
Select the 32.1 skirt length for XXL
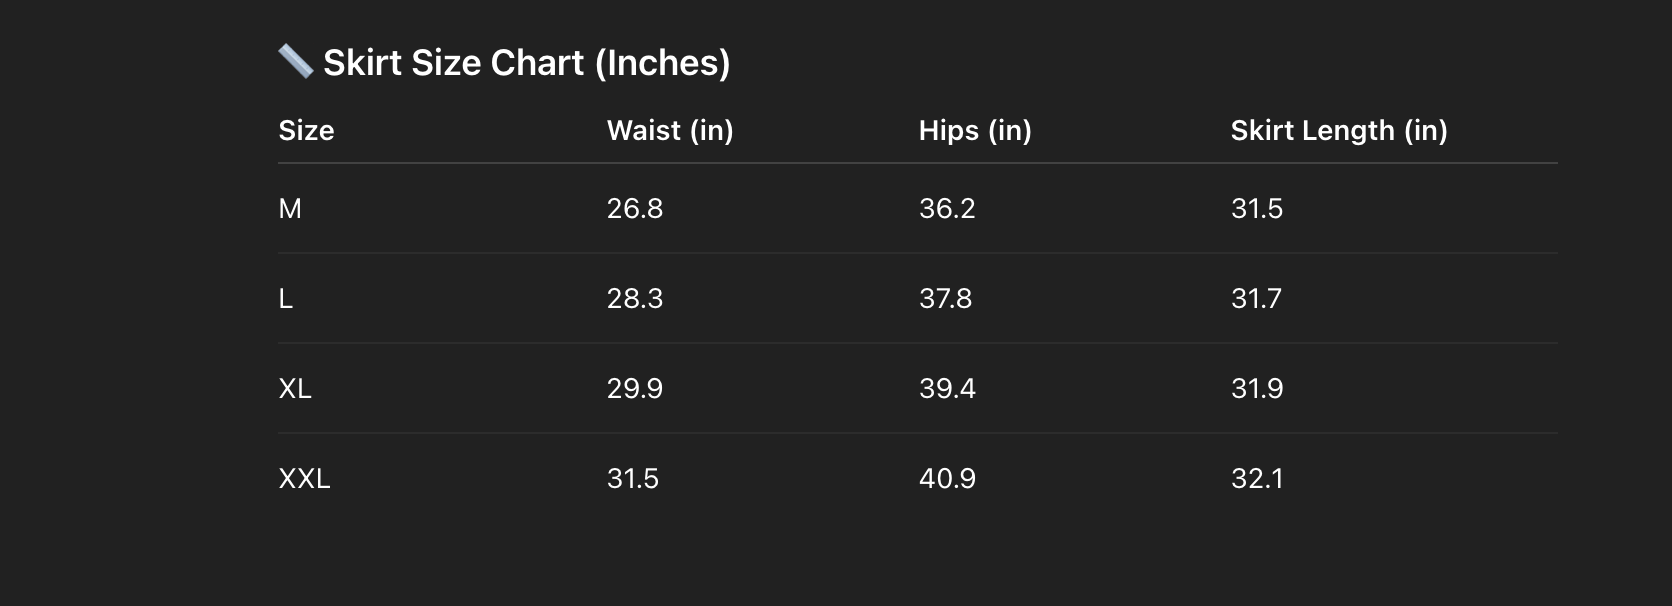[1257, 478]
